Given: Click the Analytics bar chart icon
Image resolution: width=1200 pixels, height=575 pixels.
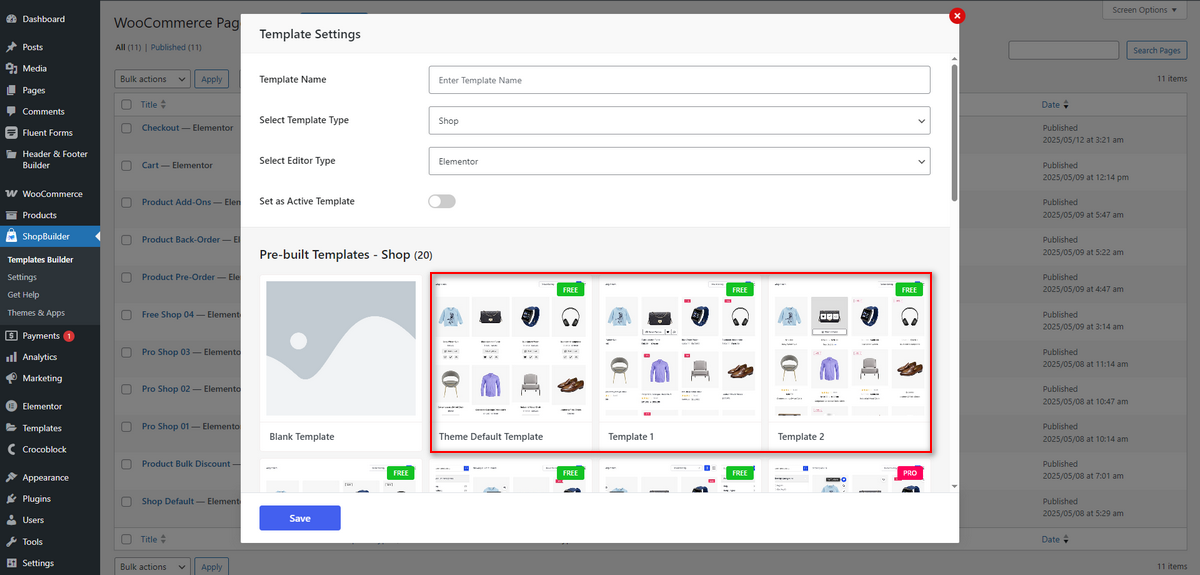Looking at the screenshot, I should [x=11, y=357].
